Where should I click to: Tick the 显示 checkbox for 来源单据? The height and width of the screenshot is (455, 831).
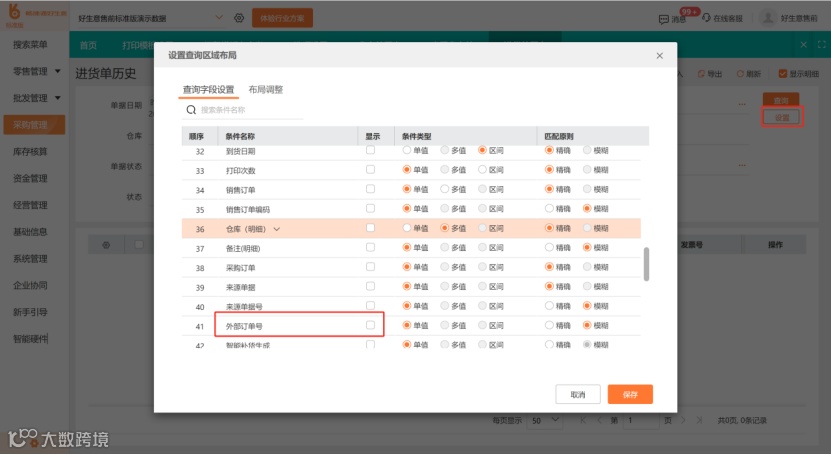pyautogui.click(x=370, y=286)
